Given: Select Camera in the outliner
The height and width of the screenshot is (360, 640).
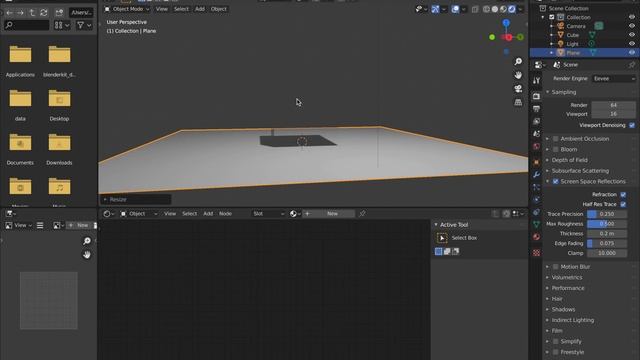Looking at the screenshot, I should pyautogui.click(x=576, y=26).
